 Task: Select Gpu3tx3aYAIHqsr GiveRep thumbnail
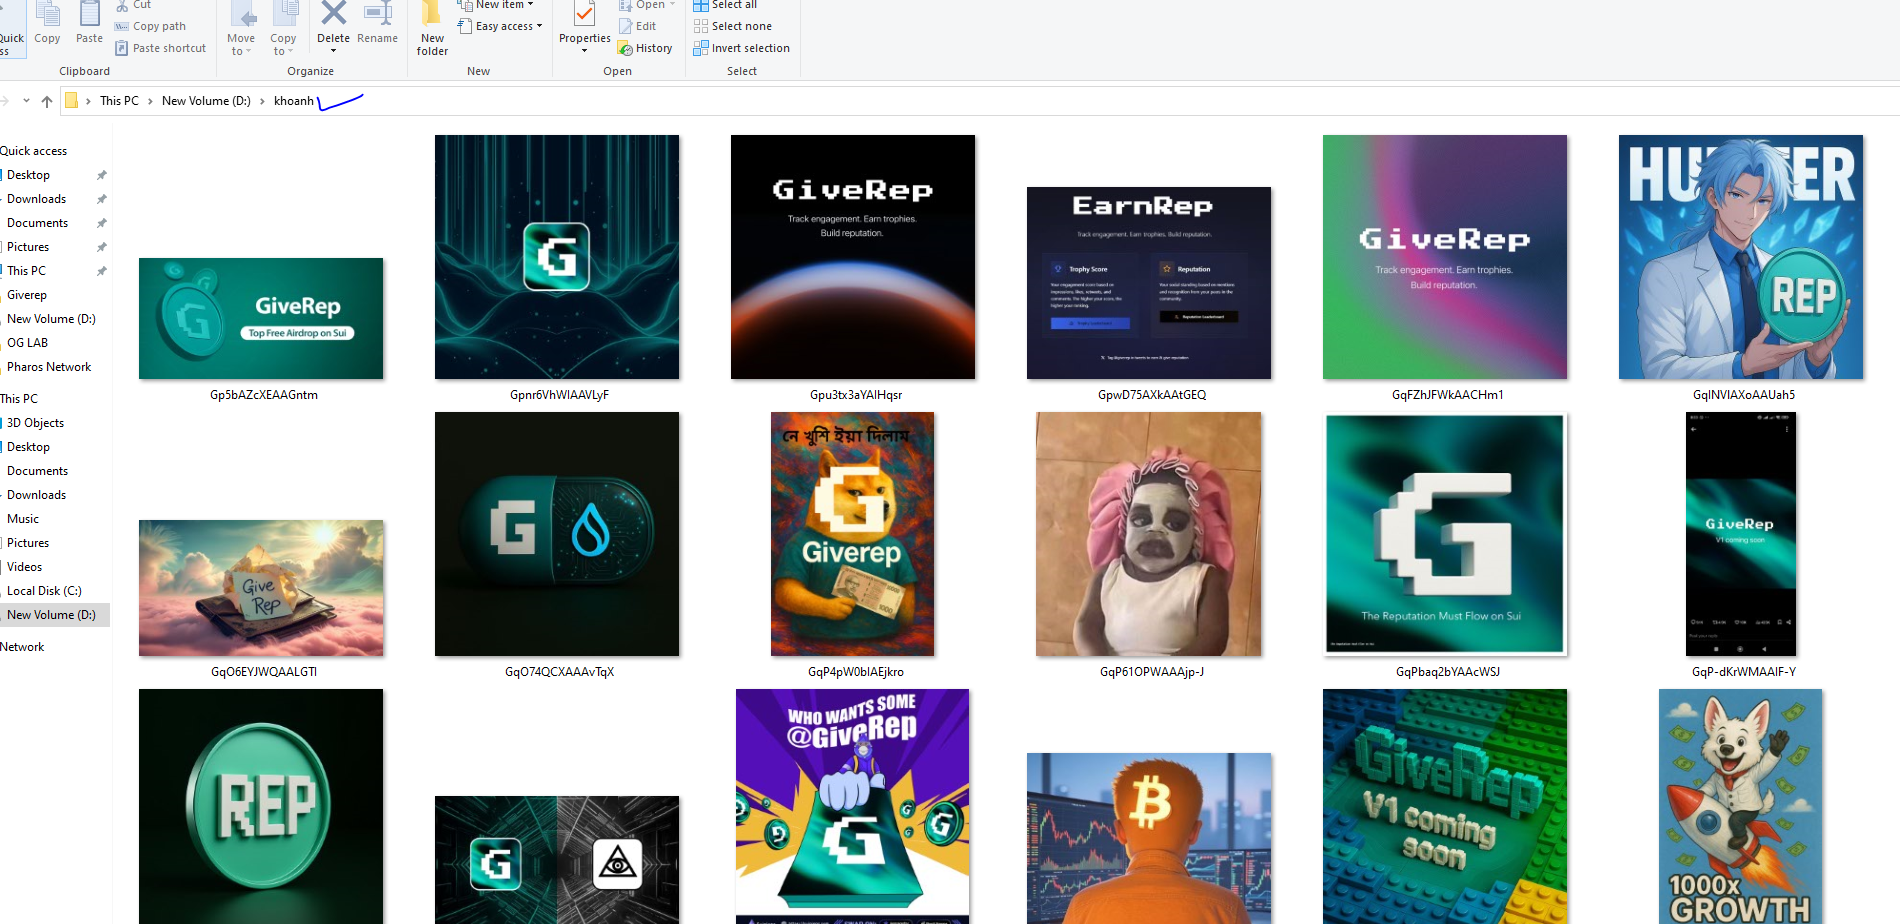click(x=853, y=257)
